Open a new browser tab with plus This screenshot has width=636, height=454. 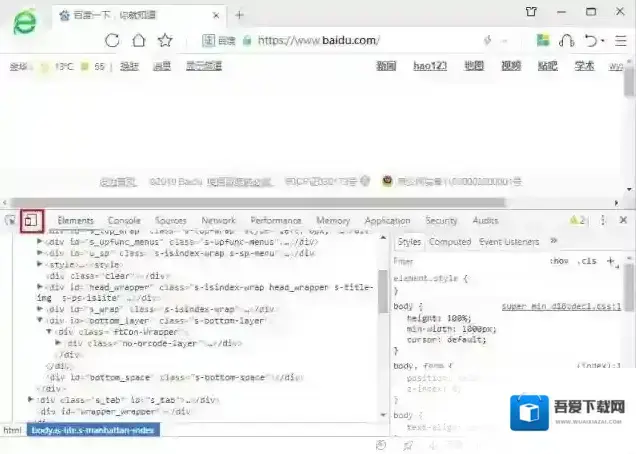pyautogui.click(x=239, y=14)
